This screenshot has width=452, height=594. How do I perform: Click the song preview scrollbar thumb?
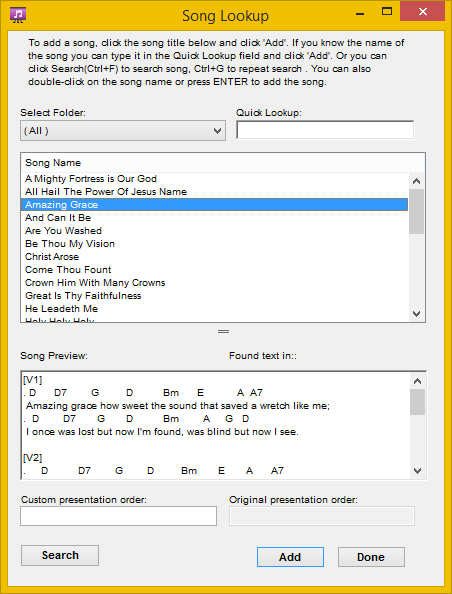[x=417, y=402]
